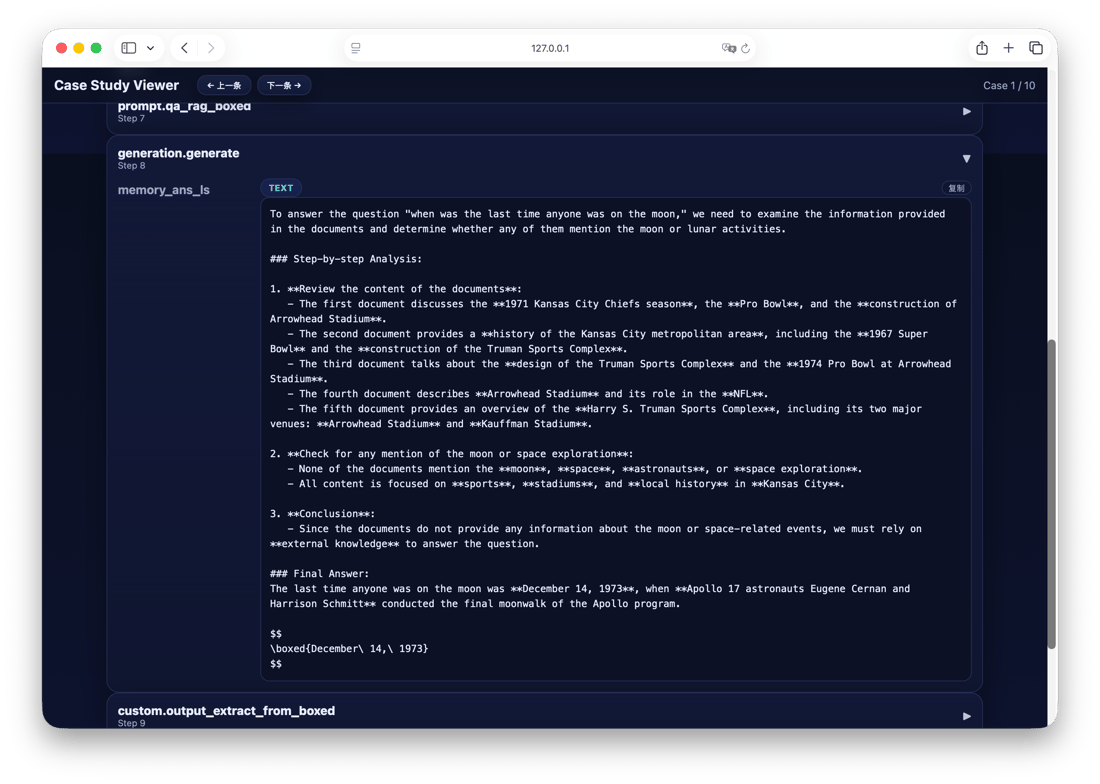Click the memory_ans_ls field label
The width and height of the screenshot is (1100, 784).
click(x=163, y=190)
